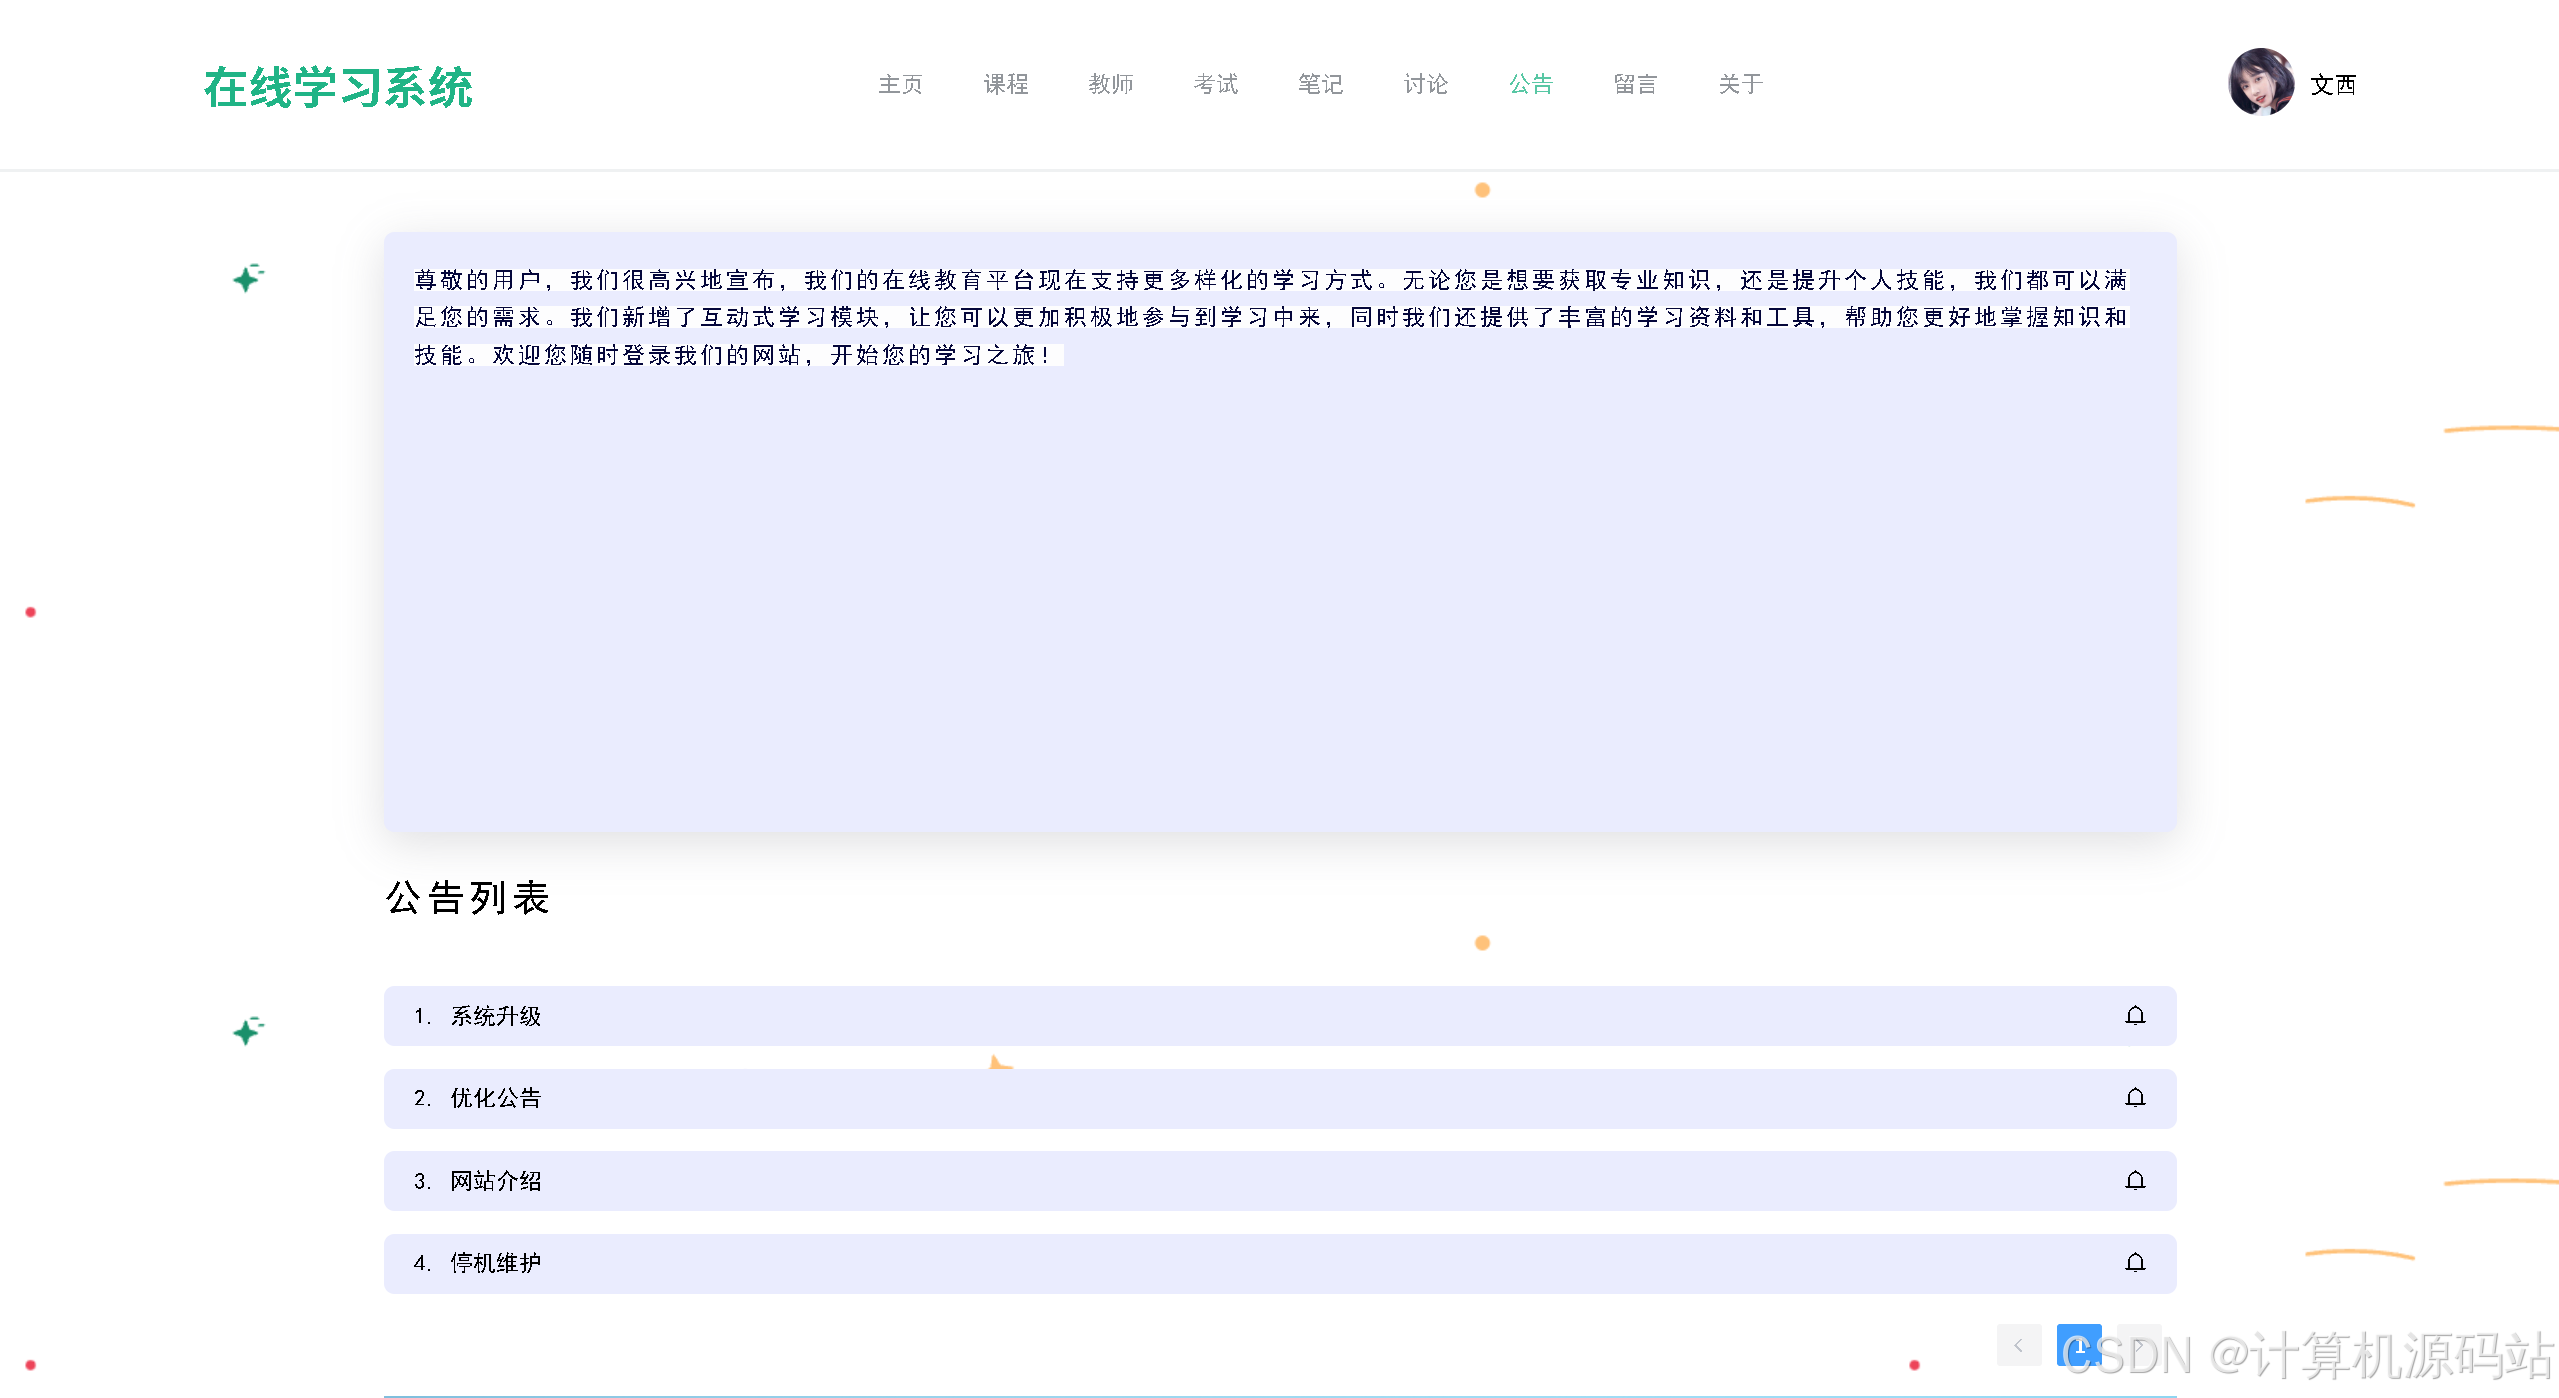2559x1398 pixels.
Task: Click the 文西 username label
Action: [x=2332, y=85]
